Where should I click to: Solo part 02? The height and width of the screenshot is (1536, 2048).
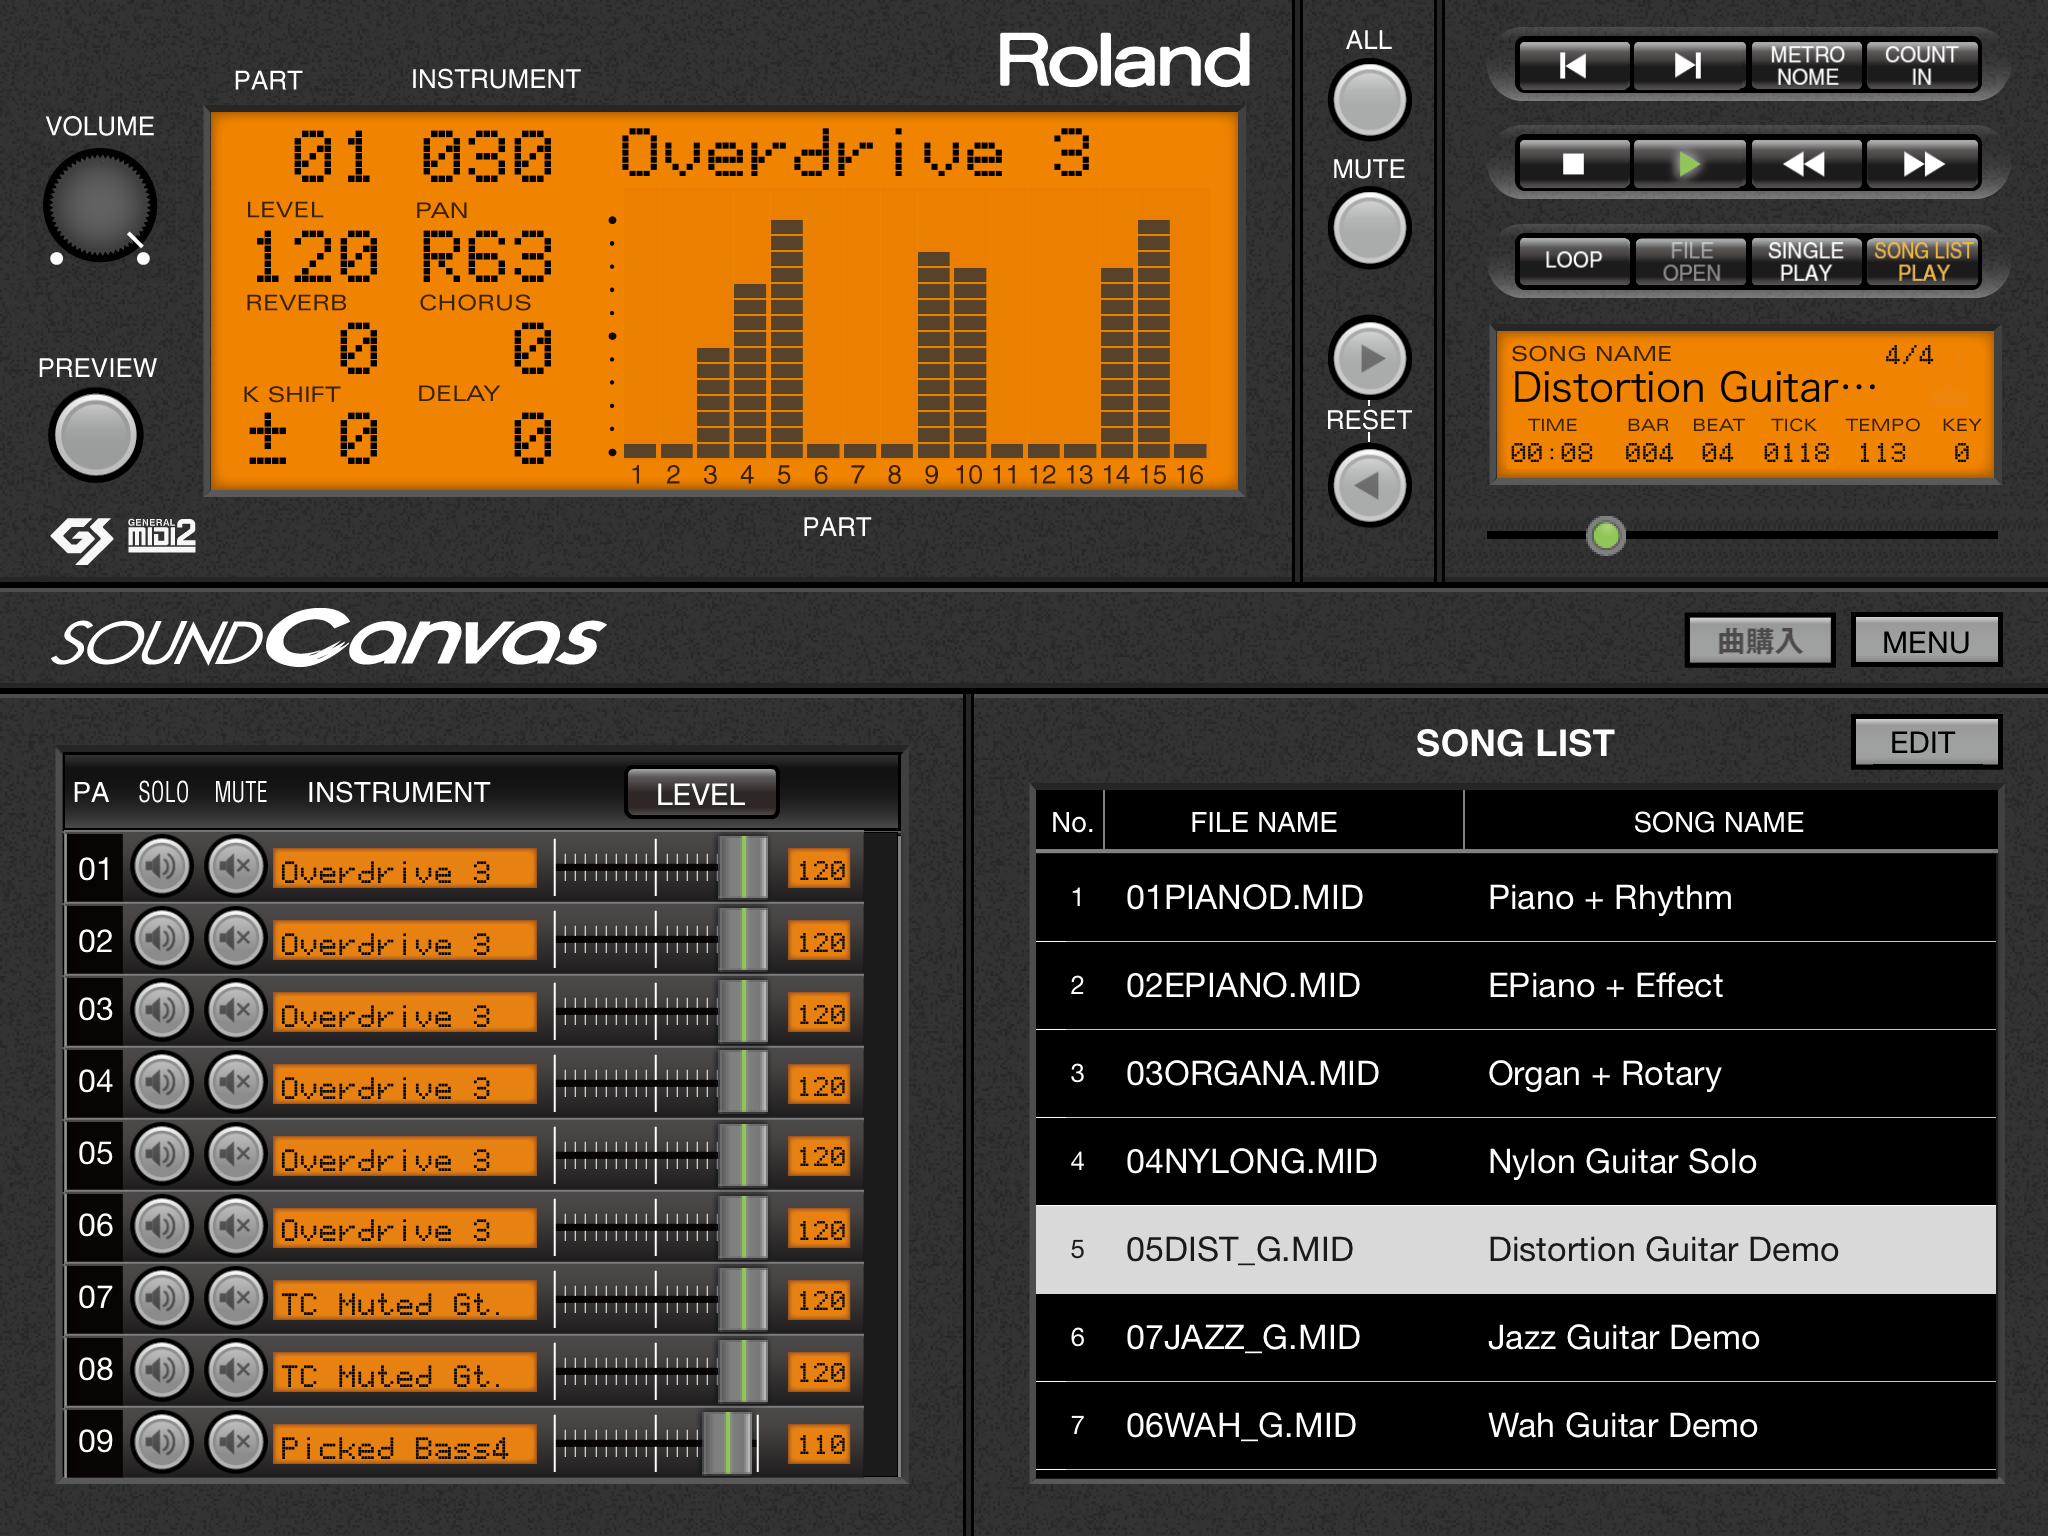(x=162, y=938)
